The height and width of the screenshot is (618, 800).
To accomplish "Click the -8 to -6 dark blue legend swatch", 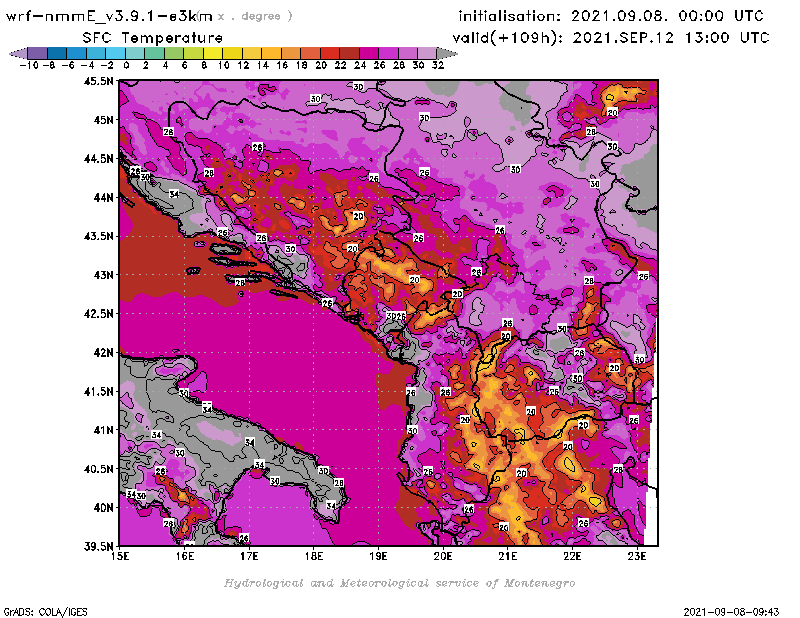I will [x=58, y=53].
